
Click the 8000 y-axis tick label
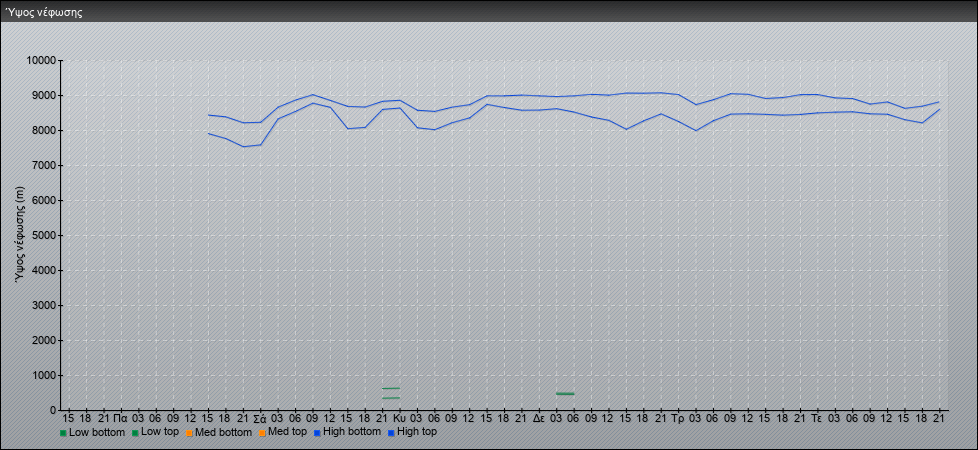pos(44,130)
